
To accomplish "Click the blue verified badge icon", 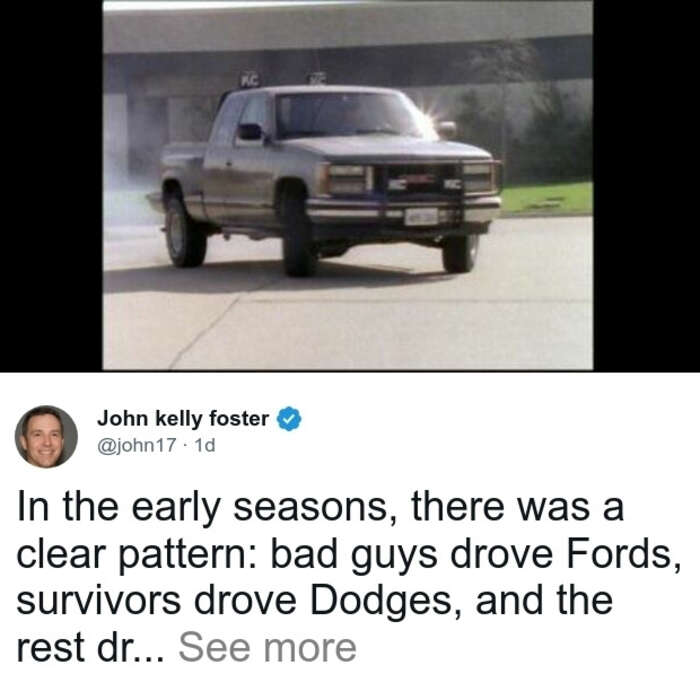I will click(x=289, y=419).
